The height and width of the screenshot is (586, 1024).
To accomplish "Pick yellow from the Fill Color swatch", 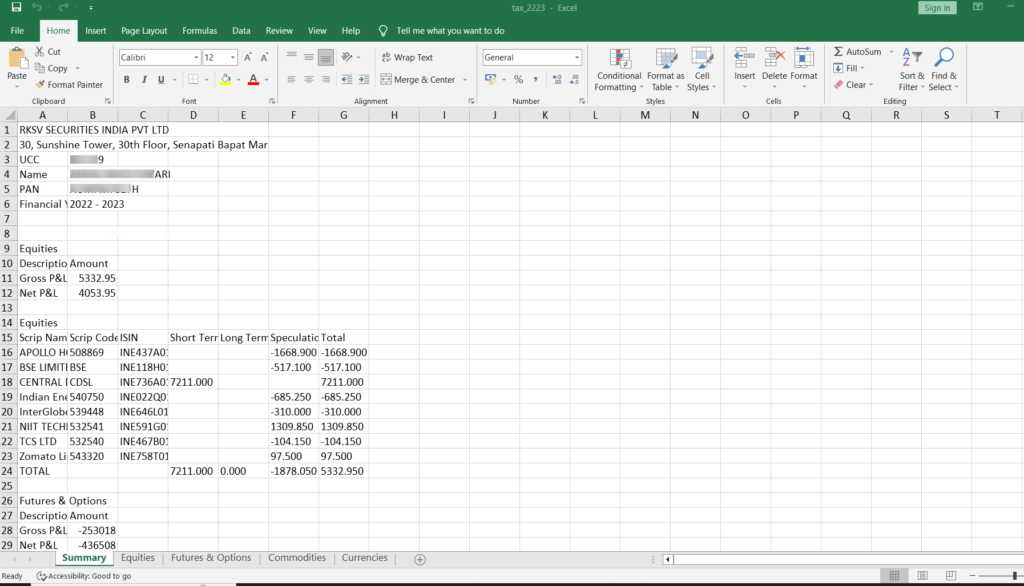I will [x=225, y=81].
